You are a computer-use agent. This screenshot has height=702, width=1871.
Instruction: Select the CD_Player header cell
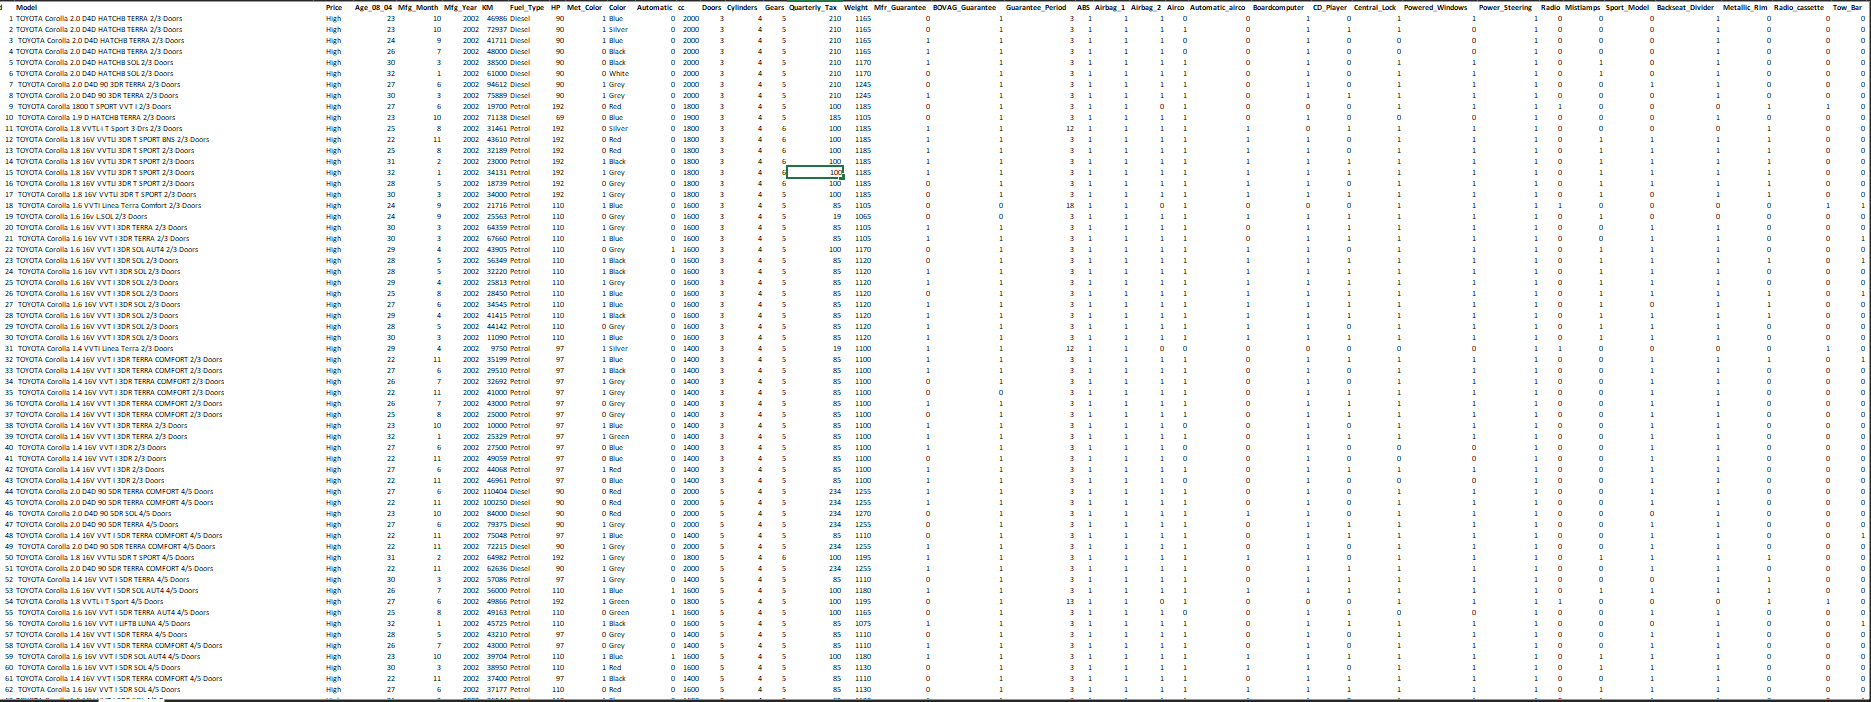[x=1330, y=7]
